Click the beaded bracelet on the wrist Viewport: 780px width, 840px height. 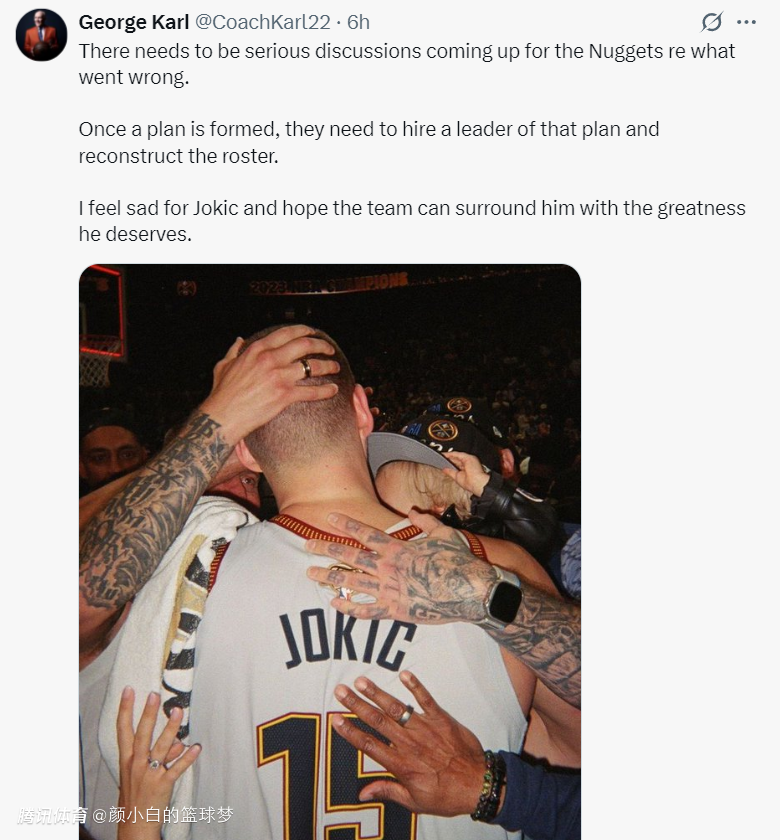(489, 786)
